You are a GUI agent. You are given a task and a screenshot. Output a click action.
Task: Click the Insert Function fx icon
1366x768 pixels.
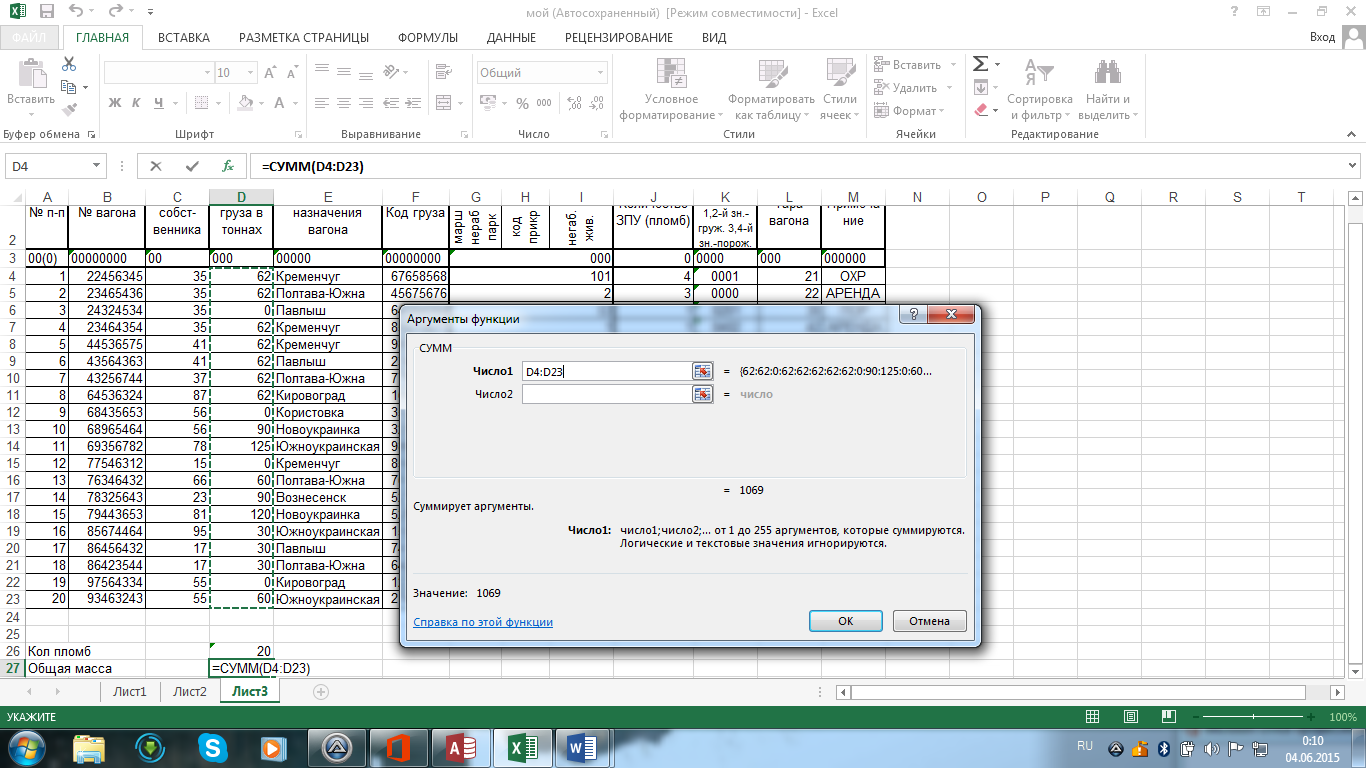(228, 166)
